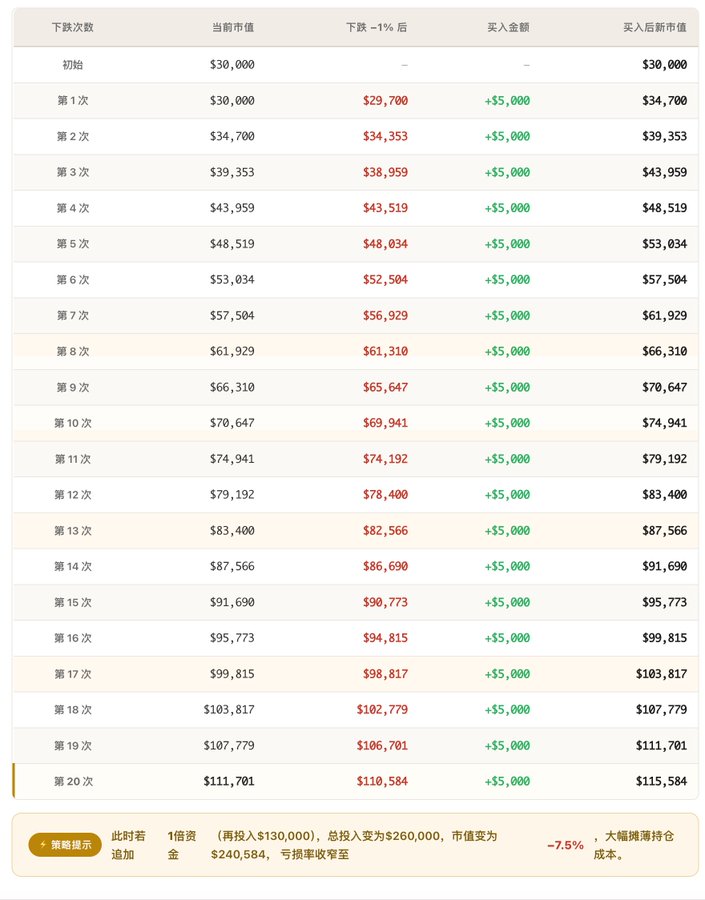Select the 第 13 次 row label
This screenshot has width=705, height=900.
point(73,530)
